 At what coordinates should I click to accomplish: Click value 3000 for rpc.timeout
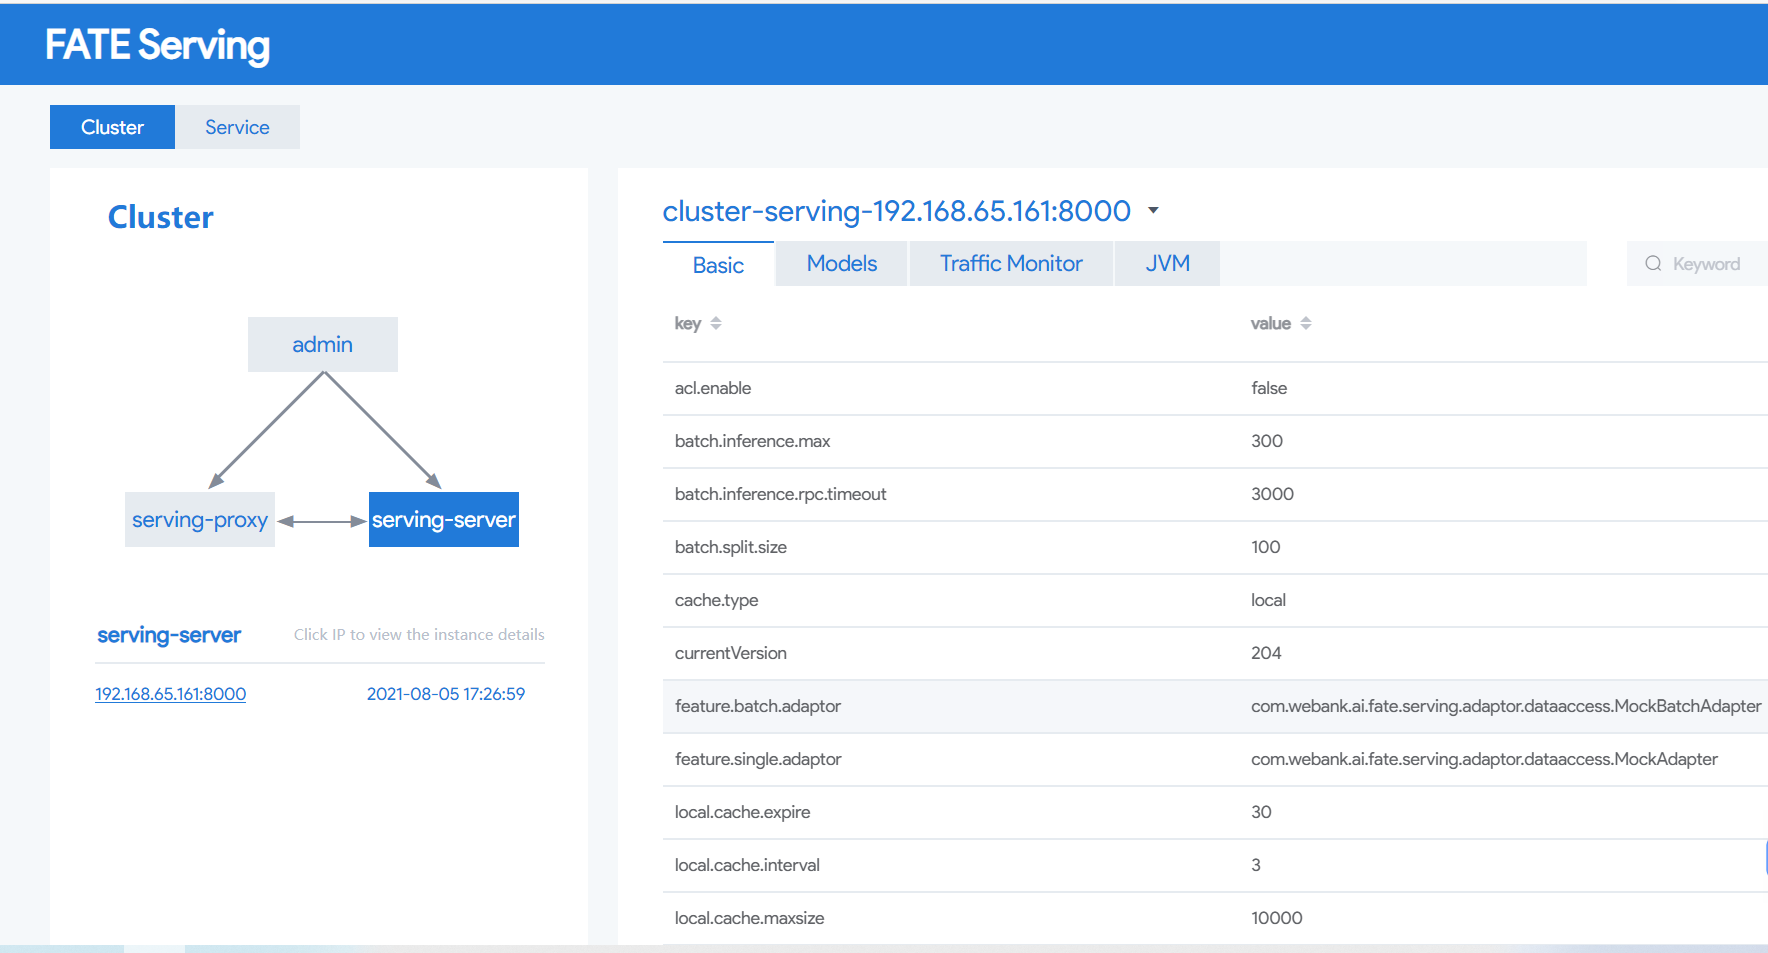pos(1272,494)
